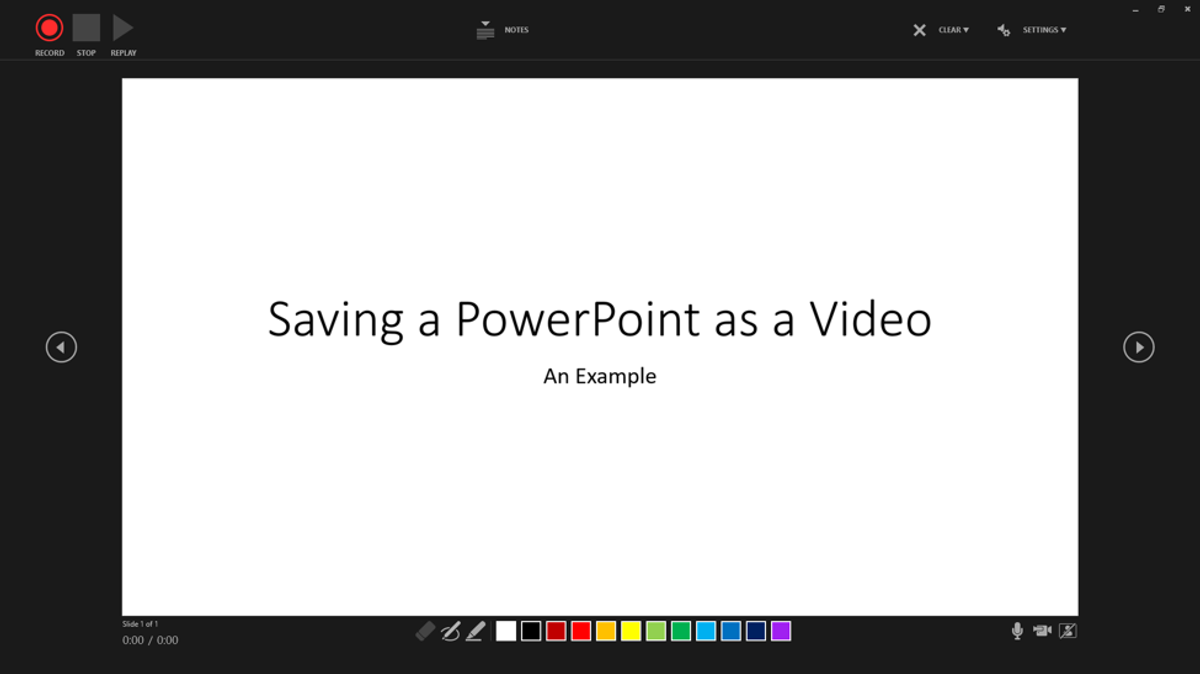Screen dimensions: 1200x674
Task: Toggle the camera on or off
Action: pos(1042,631)
